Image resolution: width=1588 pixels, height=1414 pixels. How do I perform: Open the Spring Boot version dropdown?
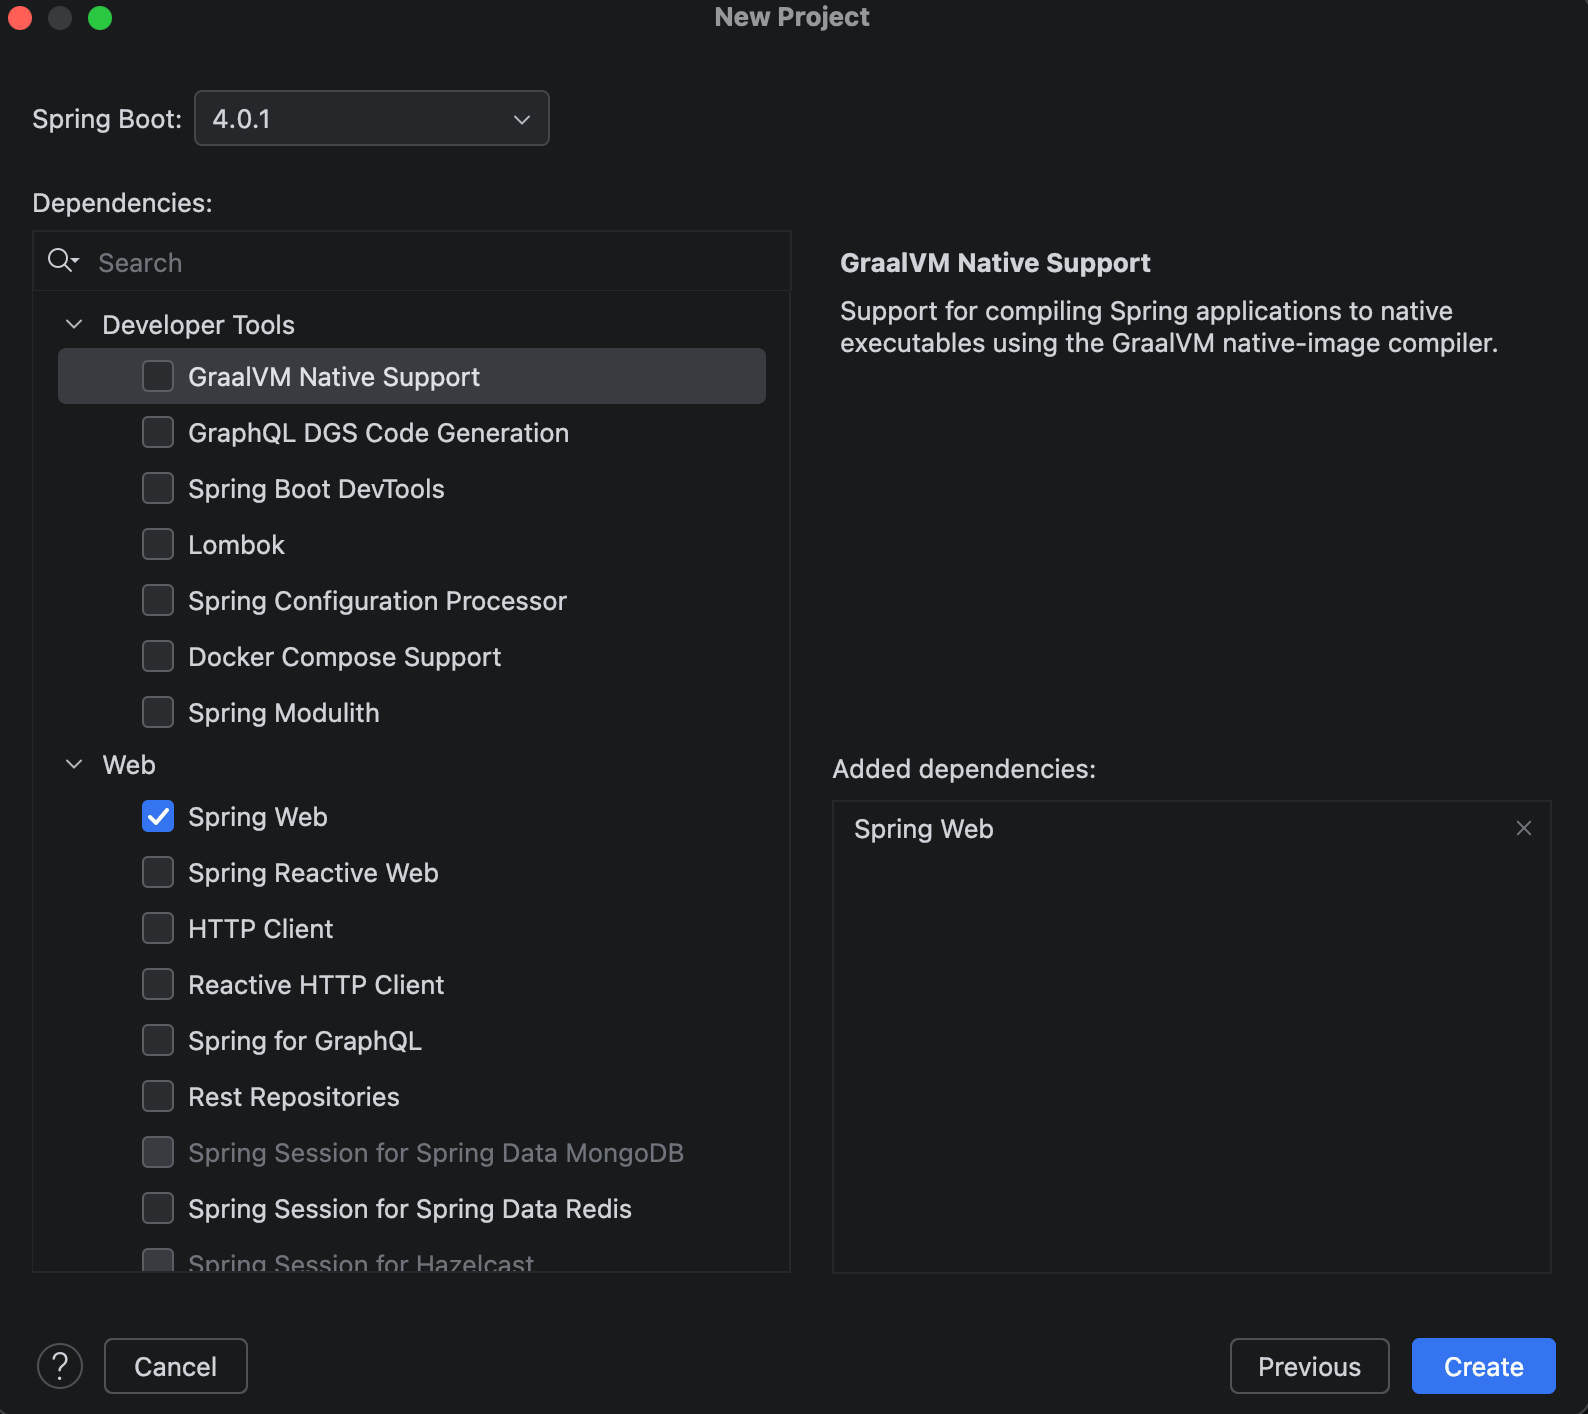pos(371,118)
